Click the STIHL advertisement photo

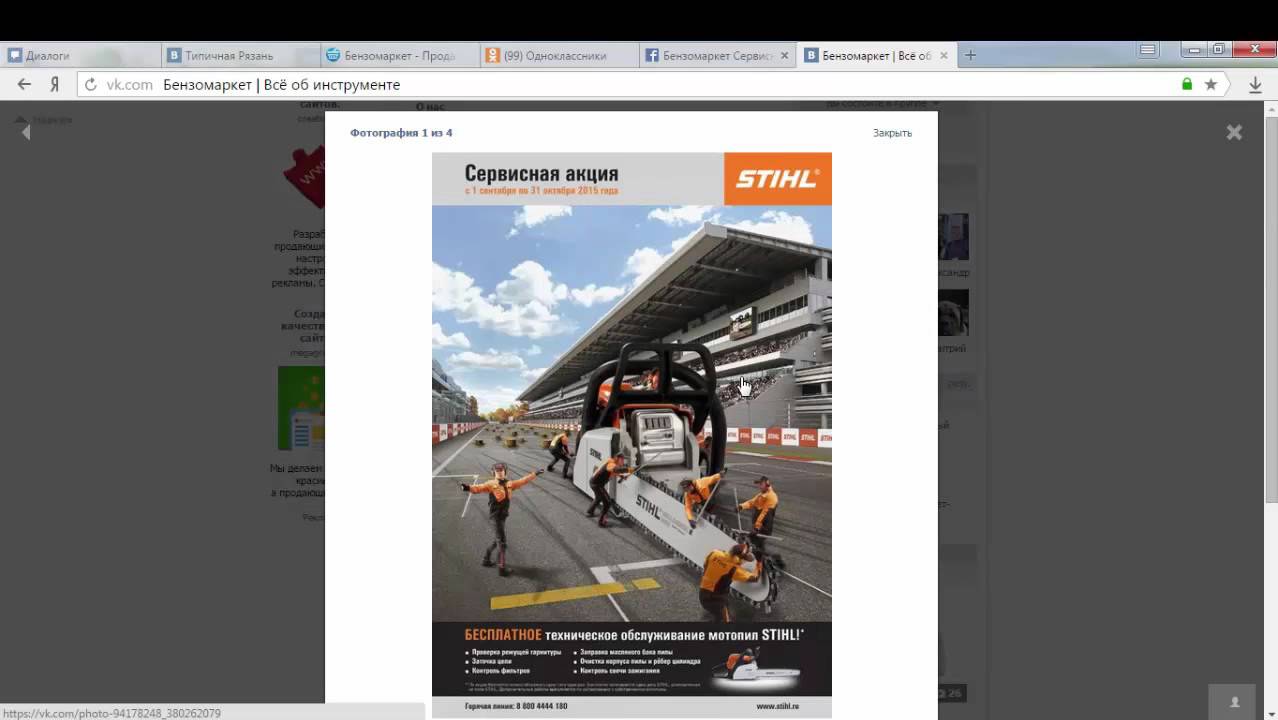(631, 435)
